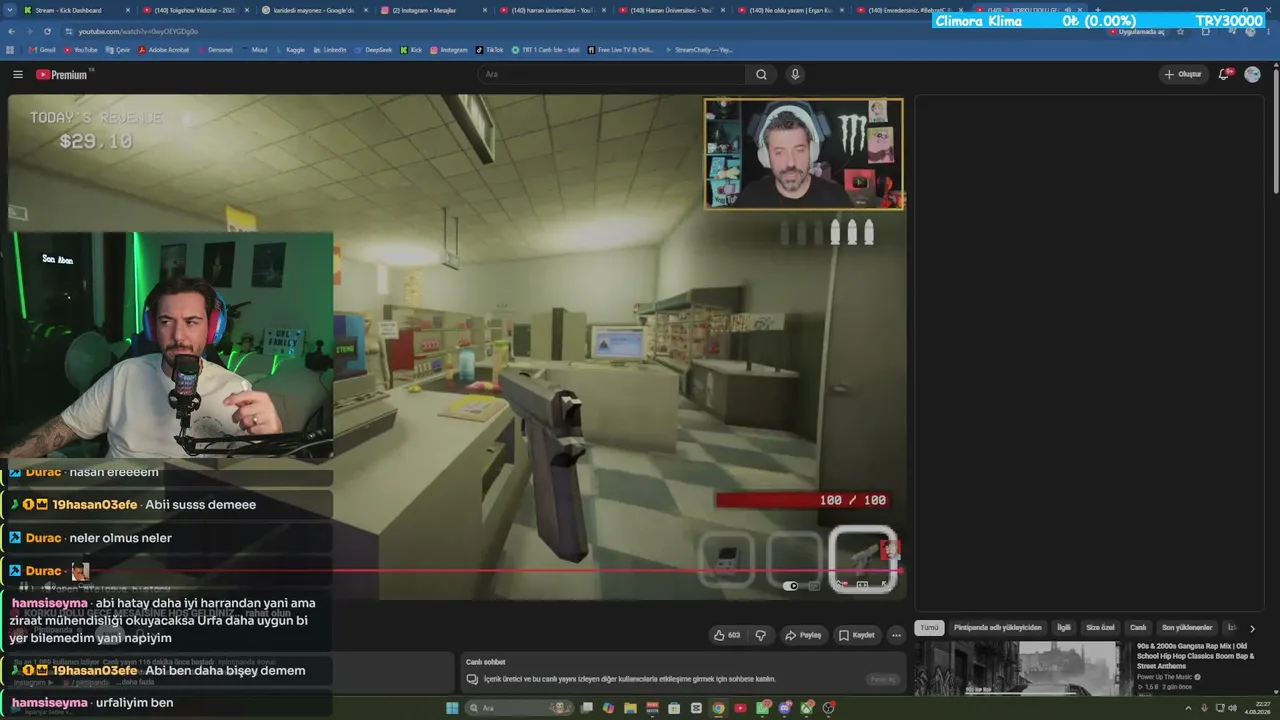Launch Chrome from the taskbar
1280x720 pixels.
pyautogui.click(x=718, y=708)
